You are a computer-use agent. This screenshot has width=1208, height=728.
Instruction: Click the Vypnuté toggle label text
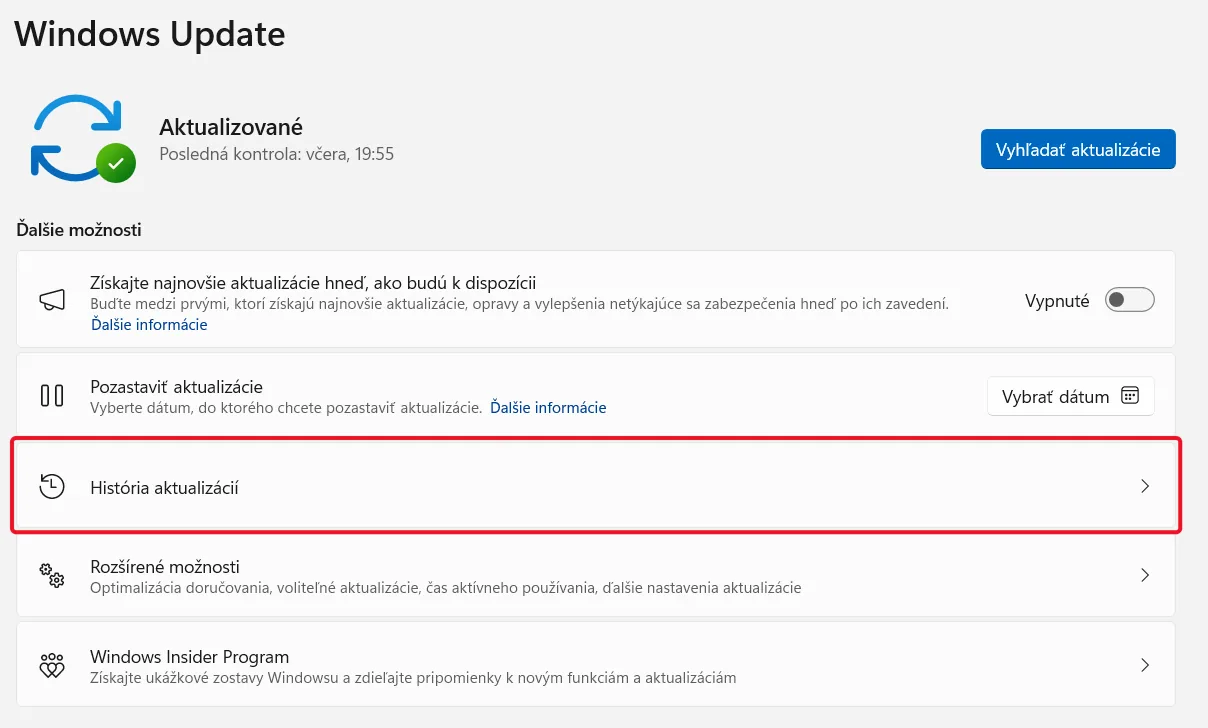pyautogui.click(x=1057, y=300)
